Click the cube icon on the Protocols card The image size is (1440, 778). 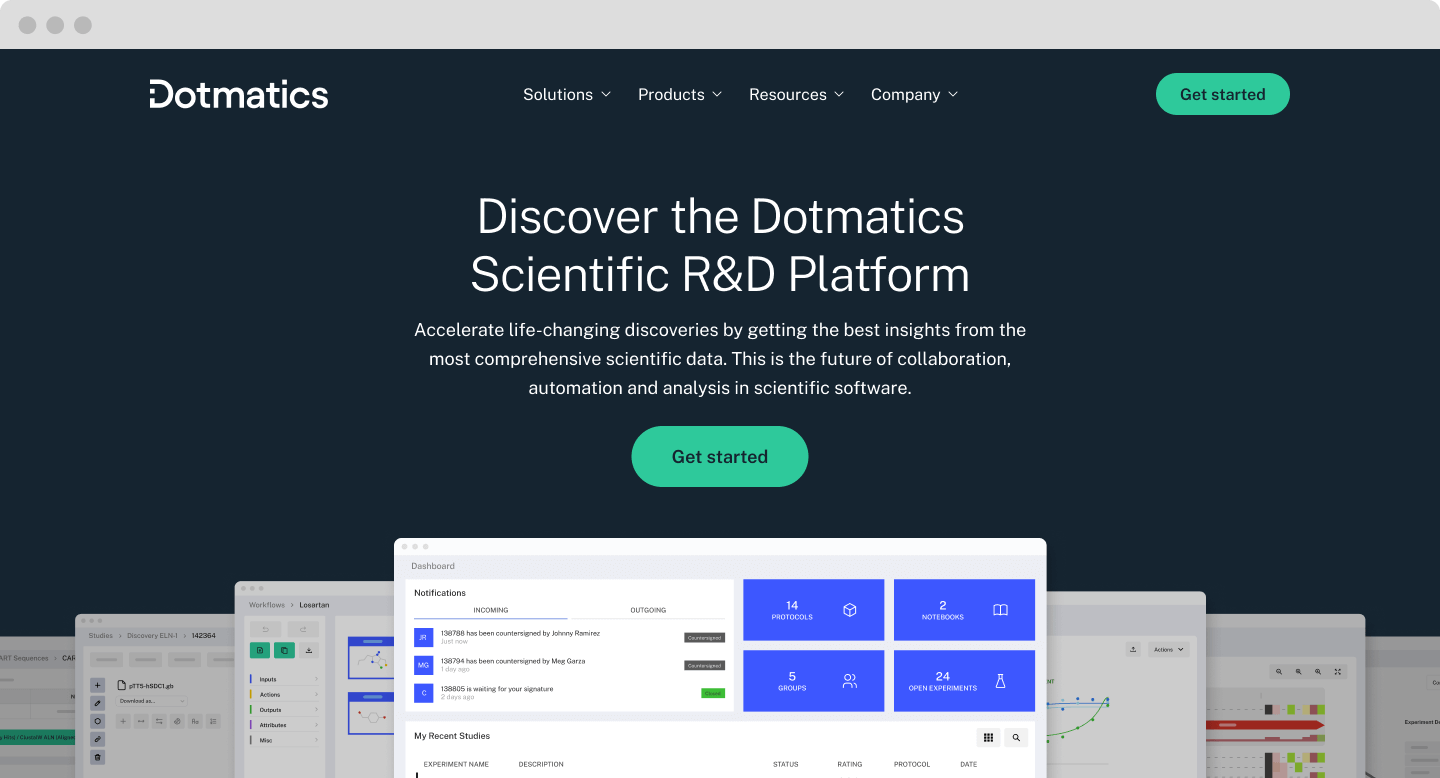(850, 610)
